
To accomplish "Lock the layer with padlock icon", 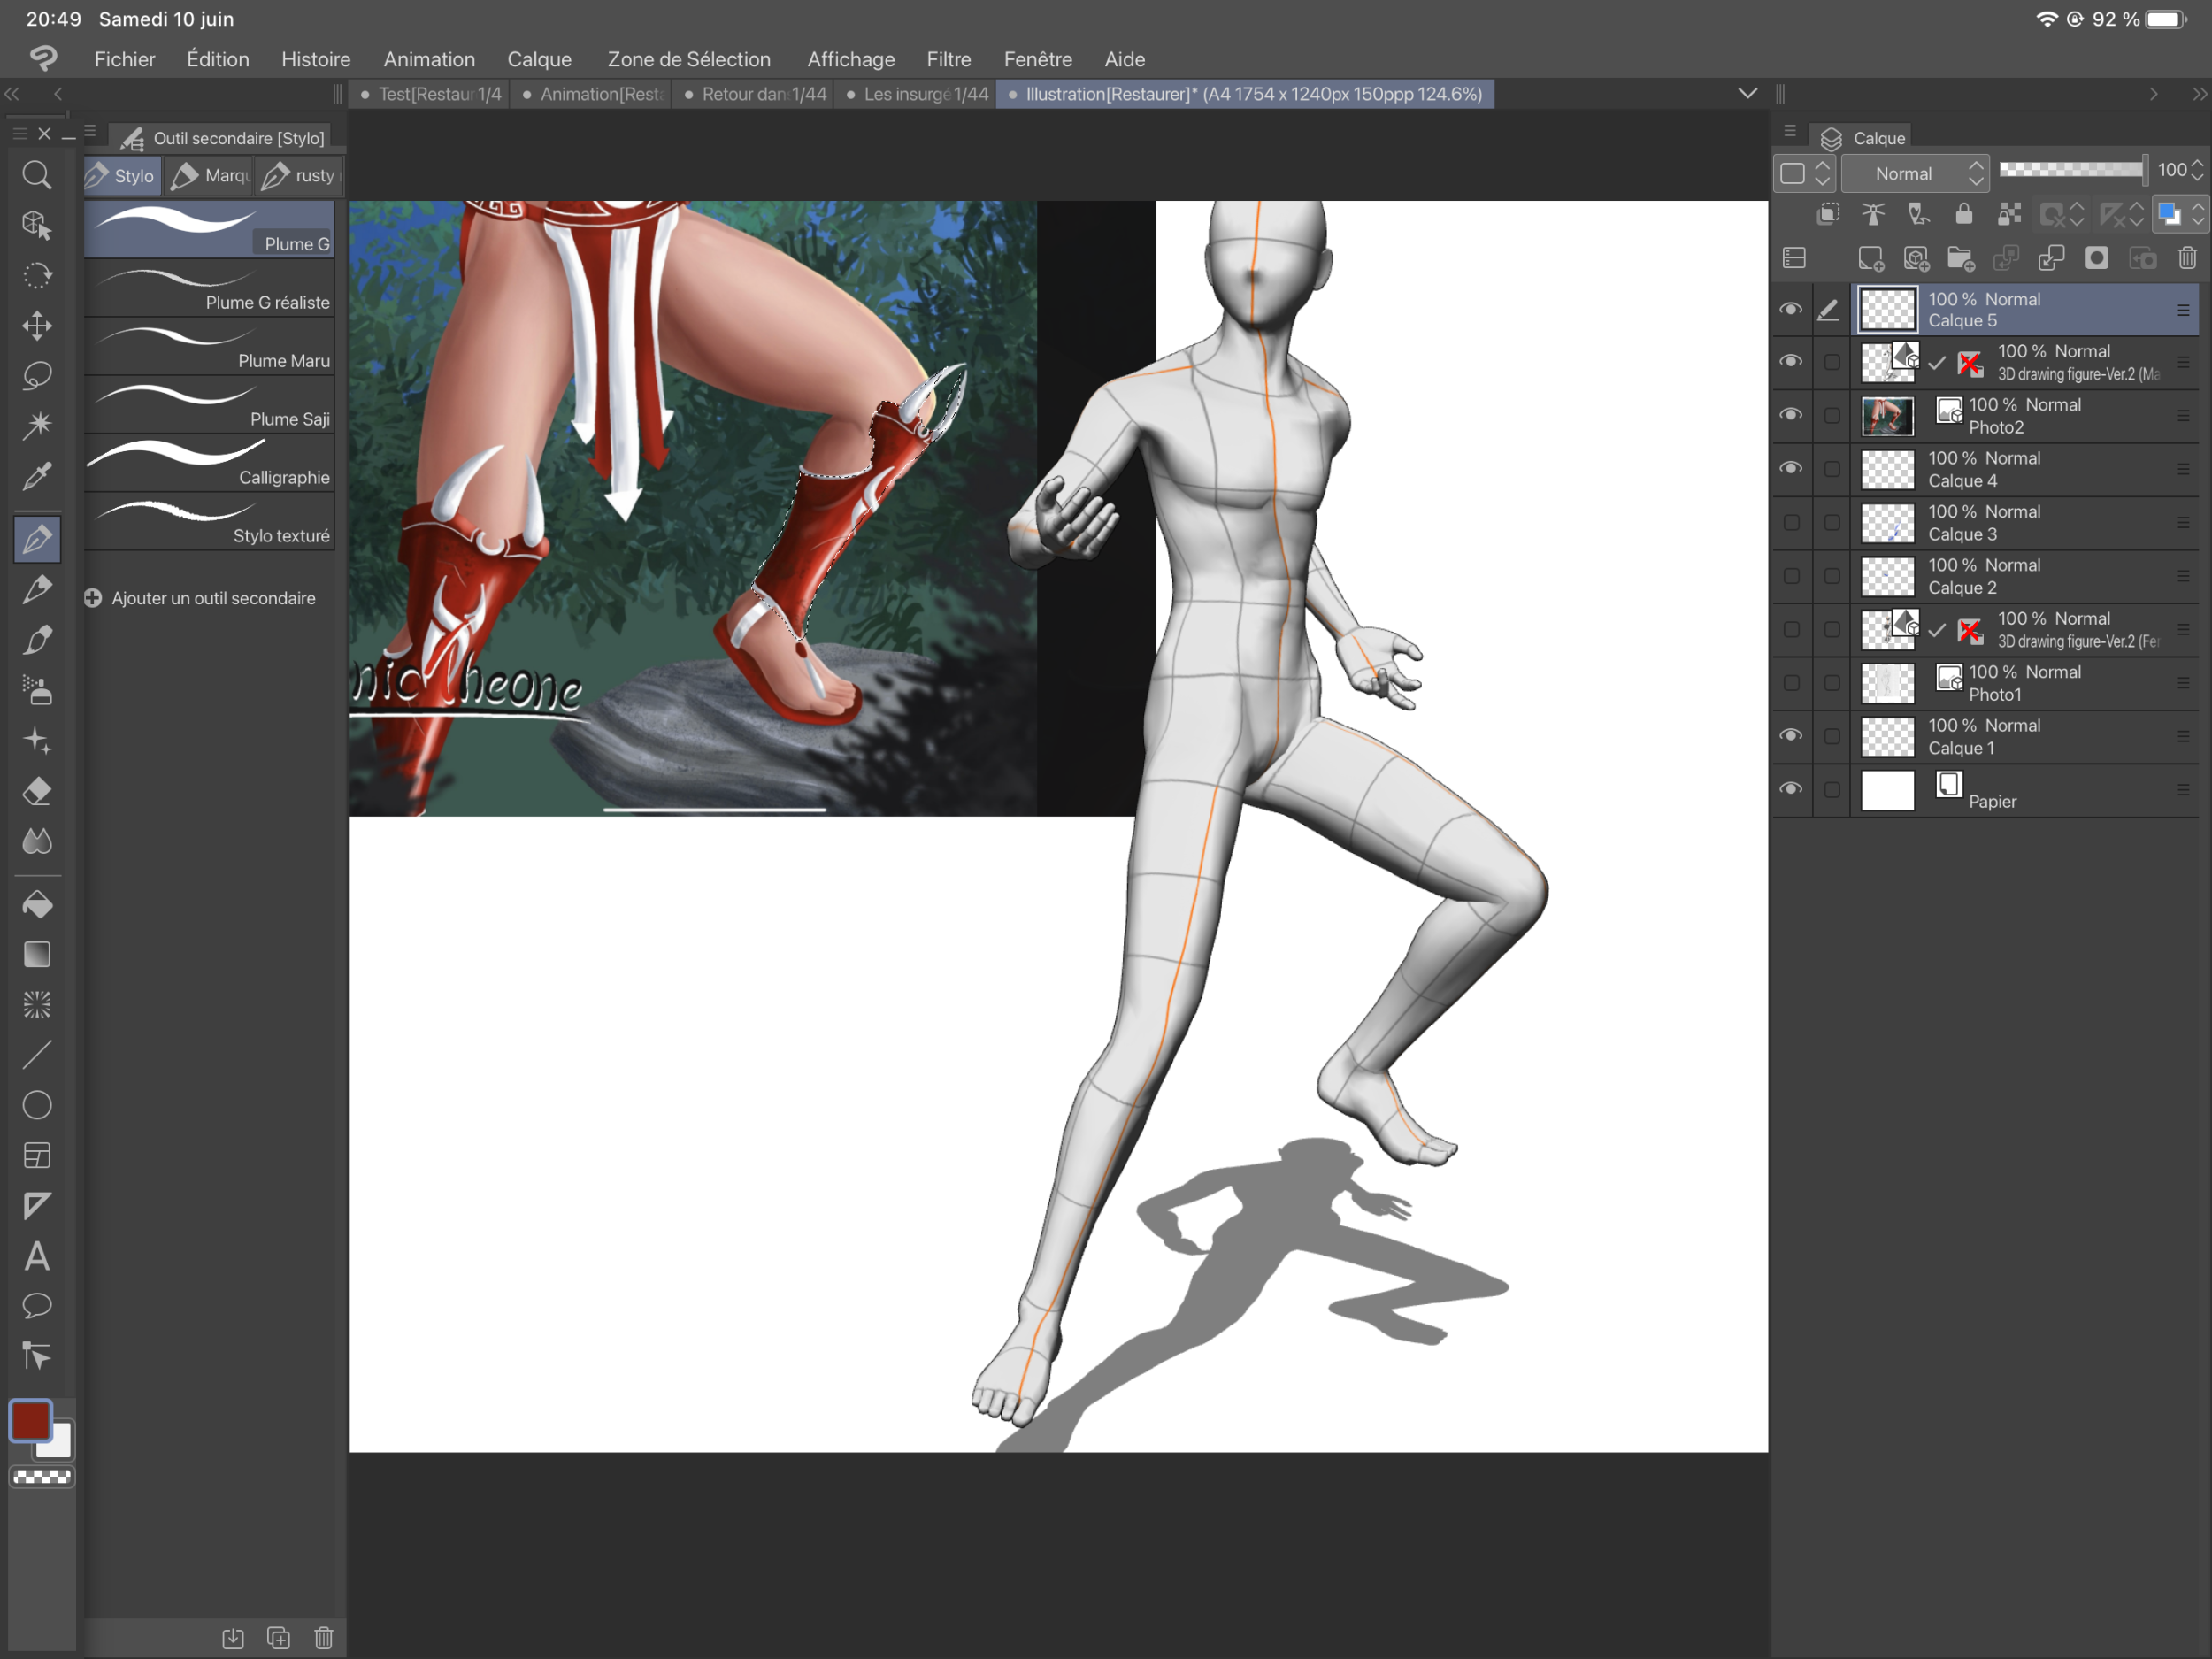I will [1963, 214].
